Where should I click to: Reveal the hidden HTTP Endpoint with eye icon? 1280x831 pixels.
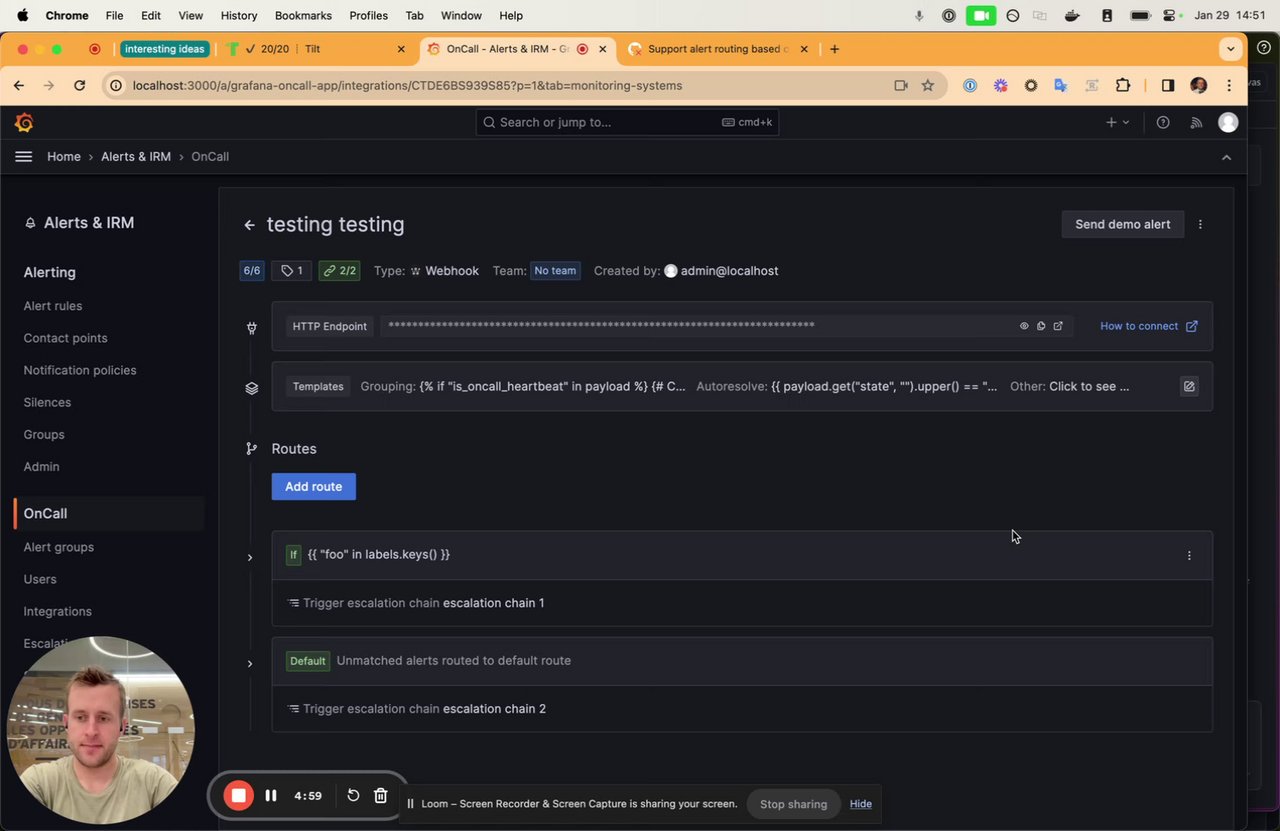(x=1024, y=326)
